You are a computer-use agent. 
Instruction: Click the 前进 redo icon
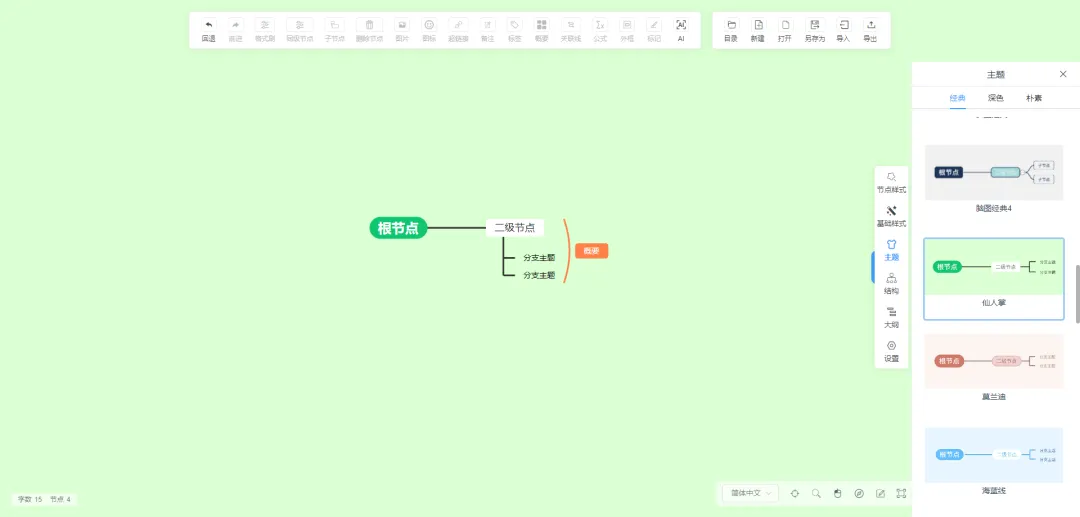(236, 25)
